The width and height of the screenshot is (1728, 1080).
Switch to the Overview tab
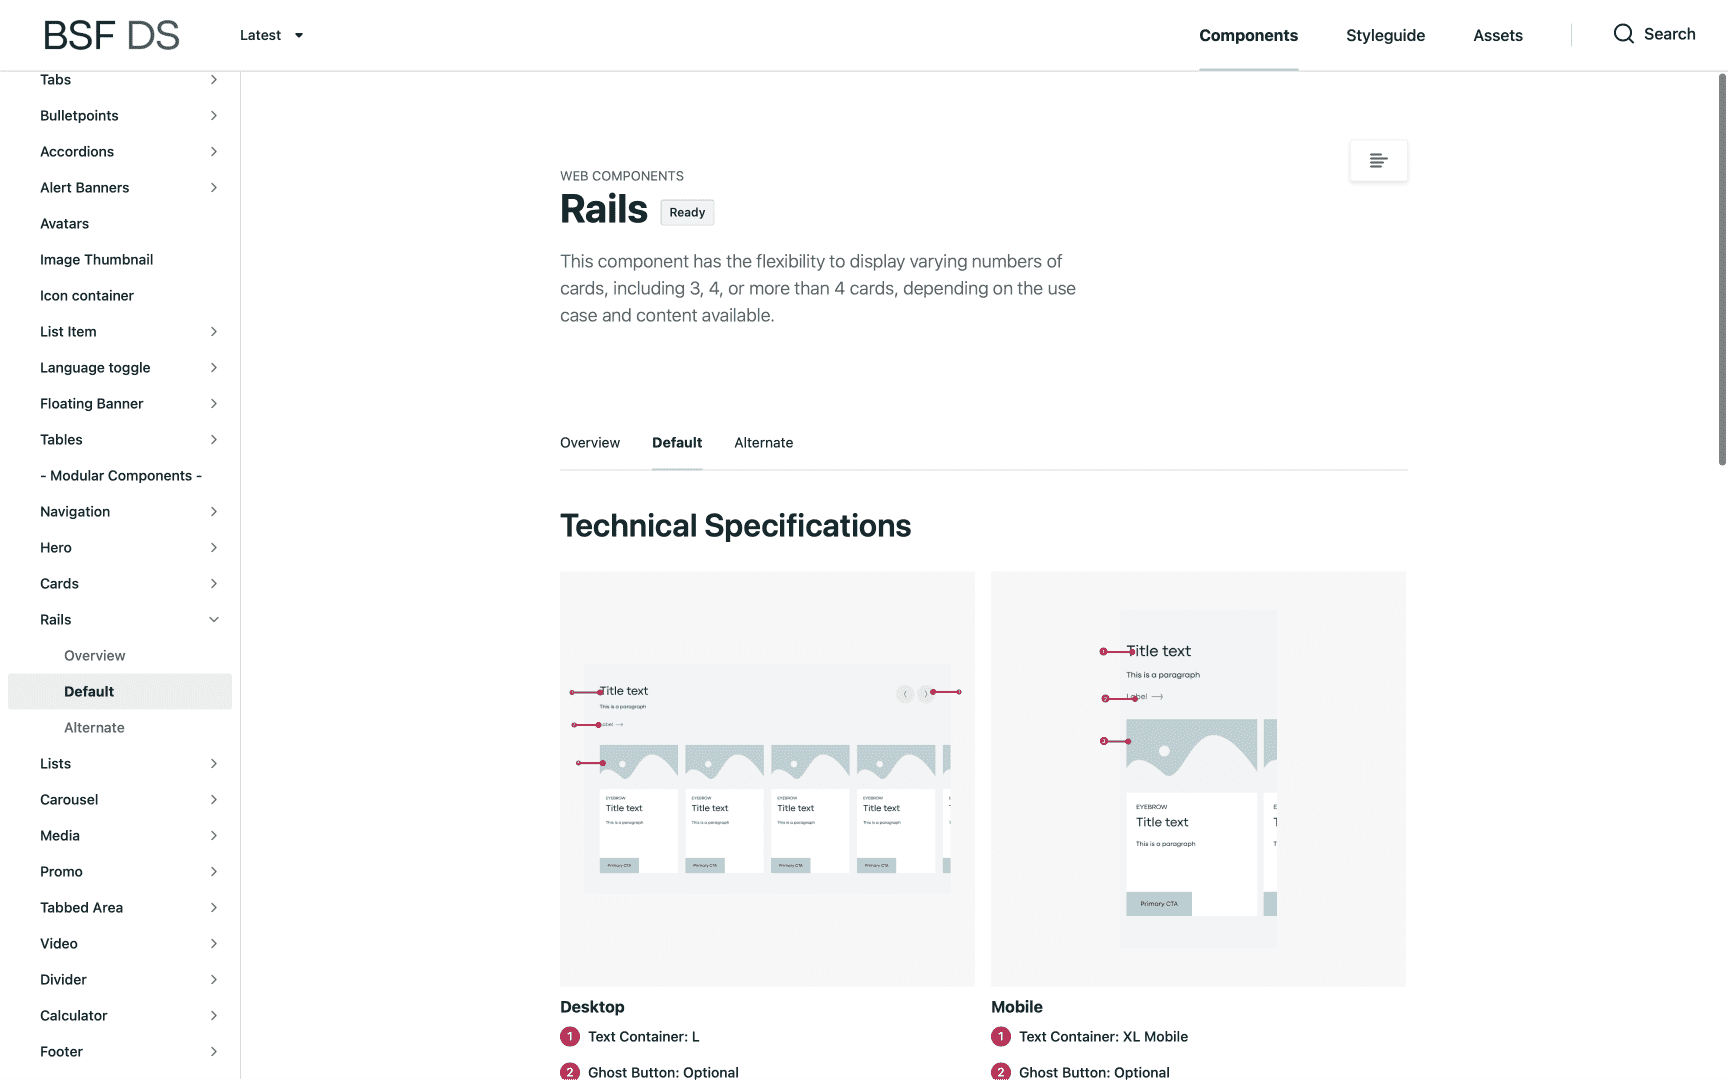[589, 443]
